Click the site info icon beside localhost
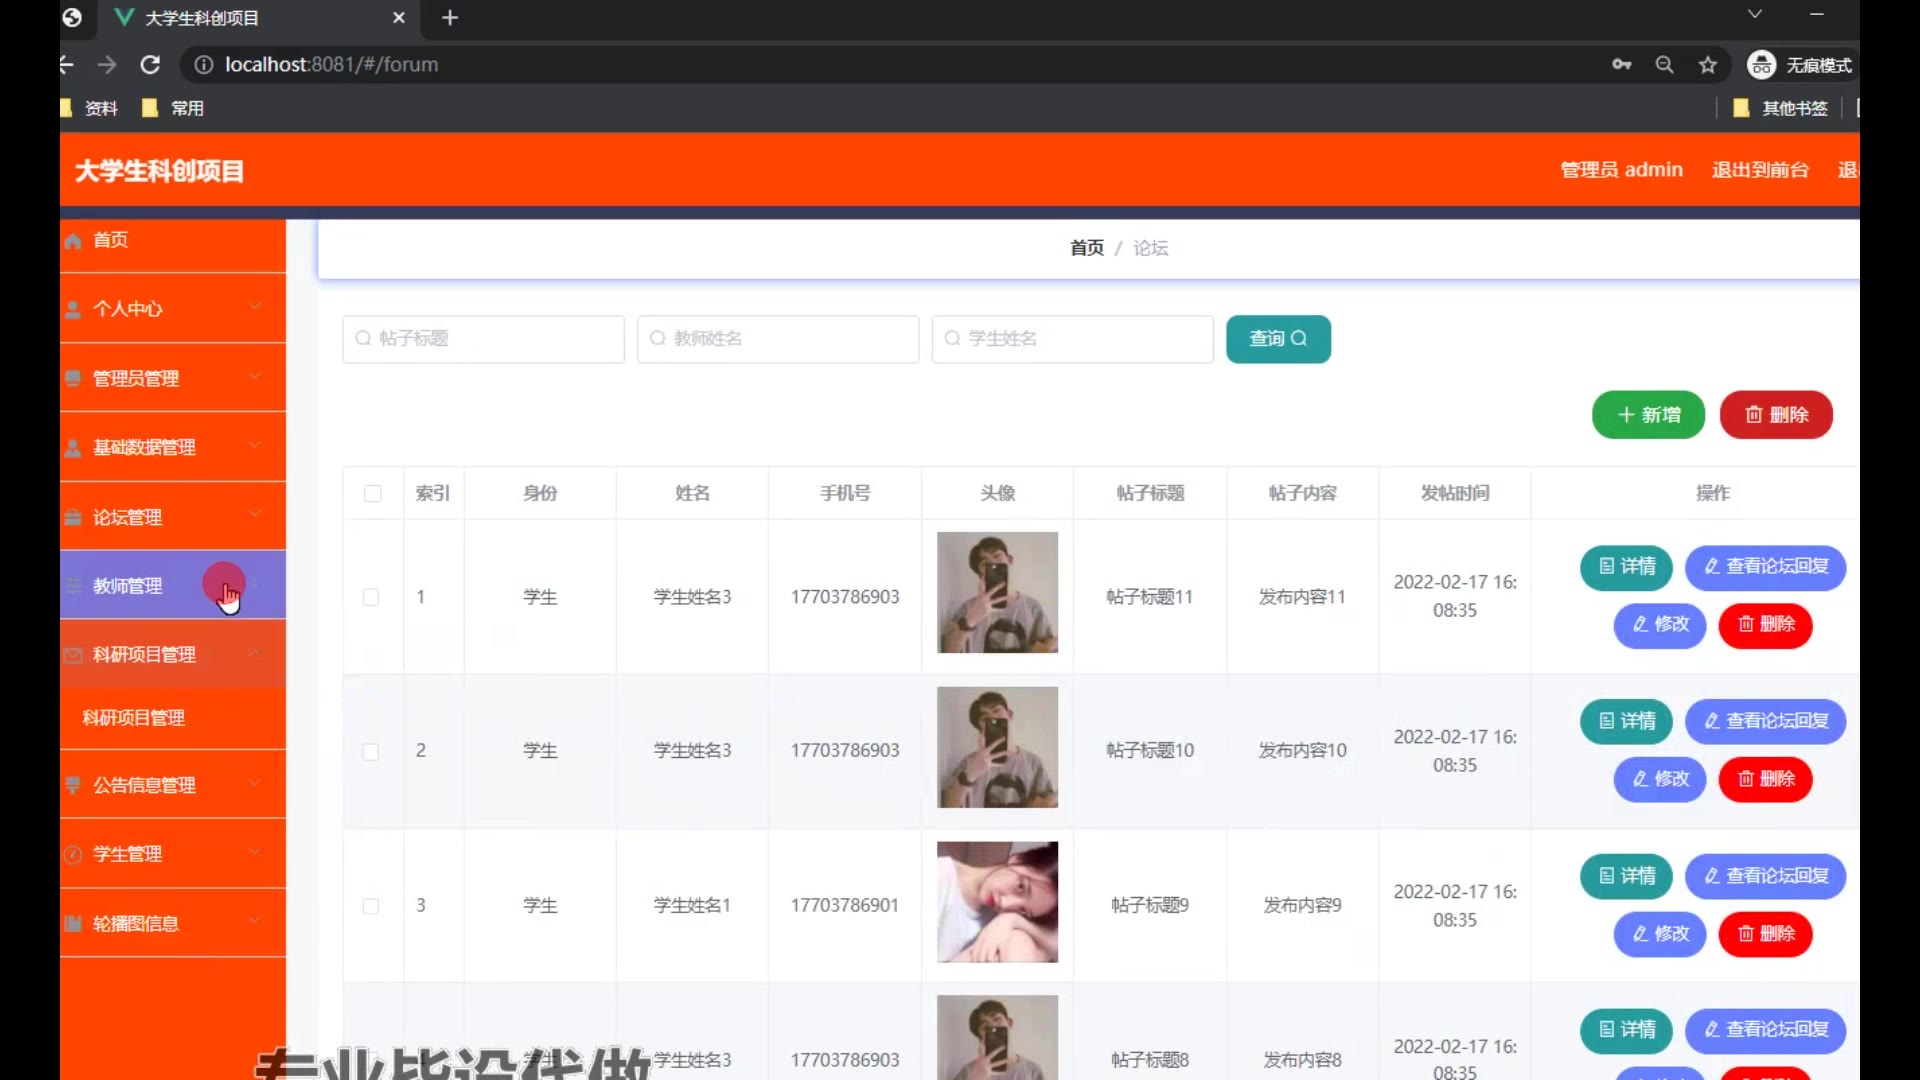 [x=204, y=65]
